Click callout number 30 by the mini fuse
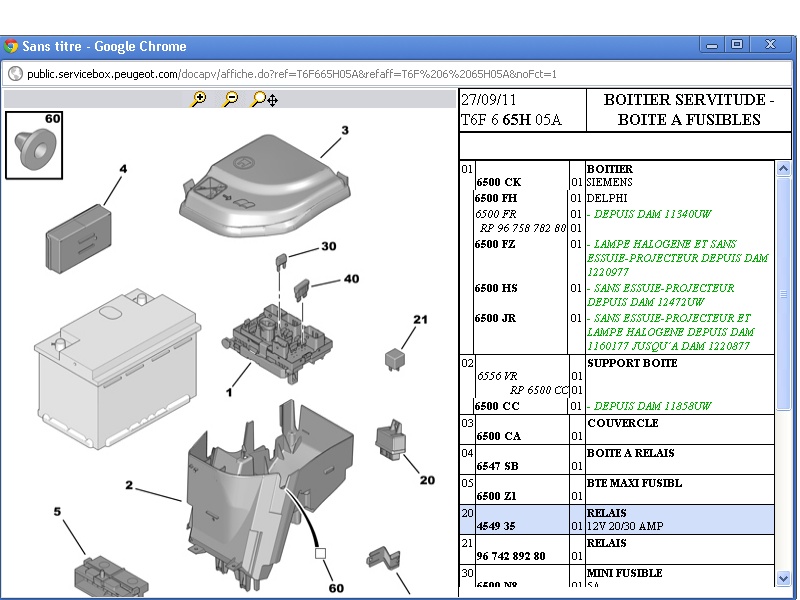 pos(329,246)
